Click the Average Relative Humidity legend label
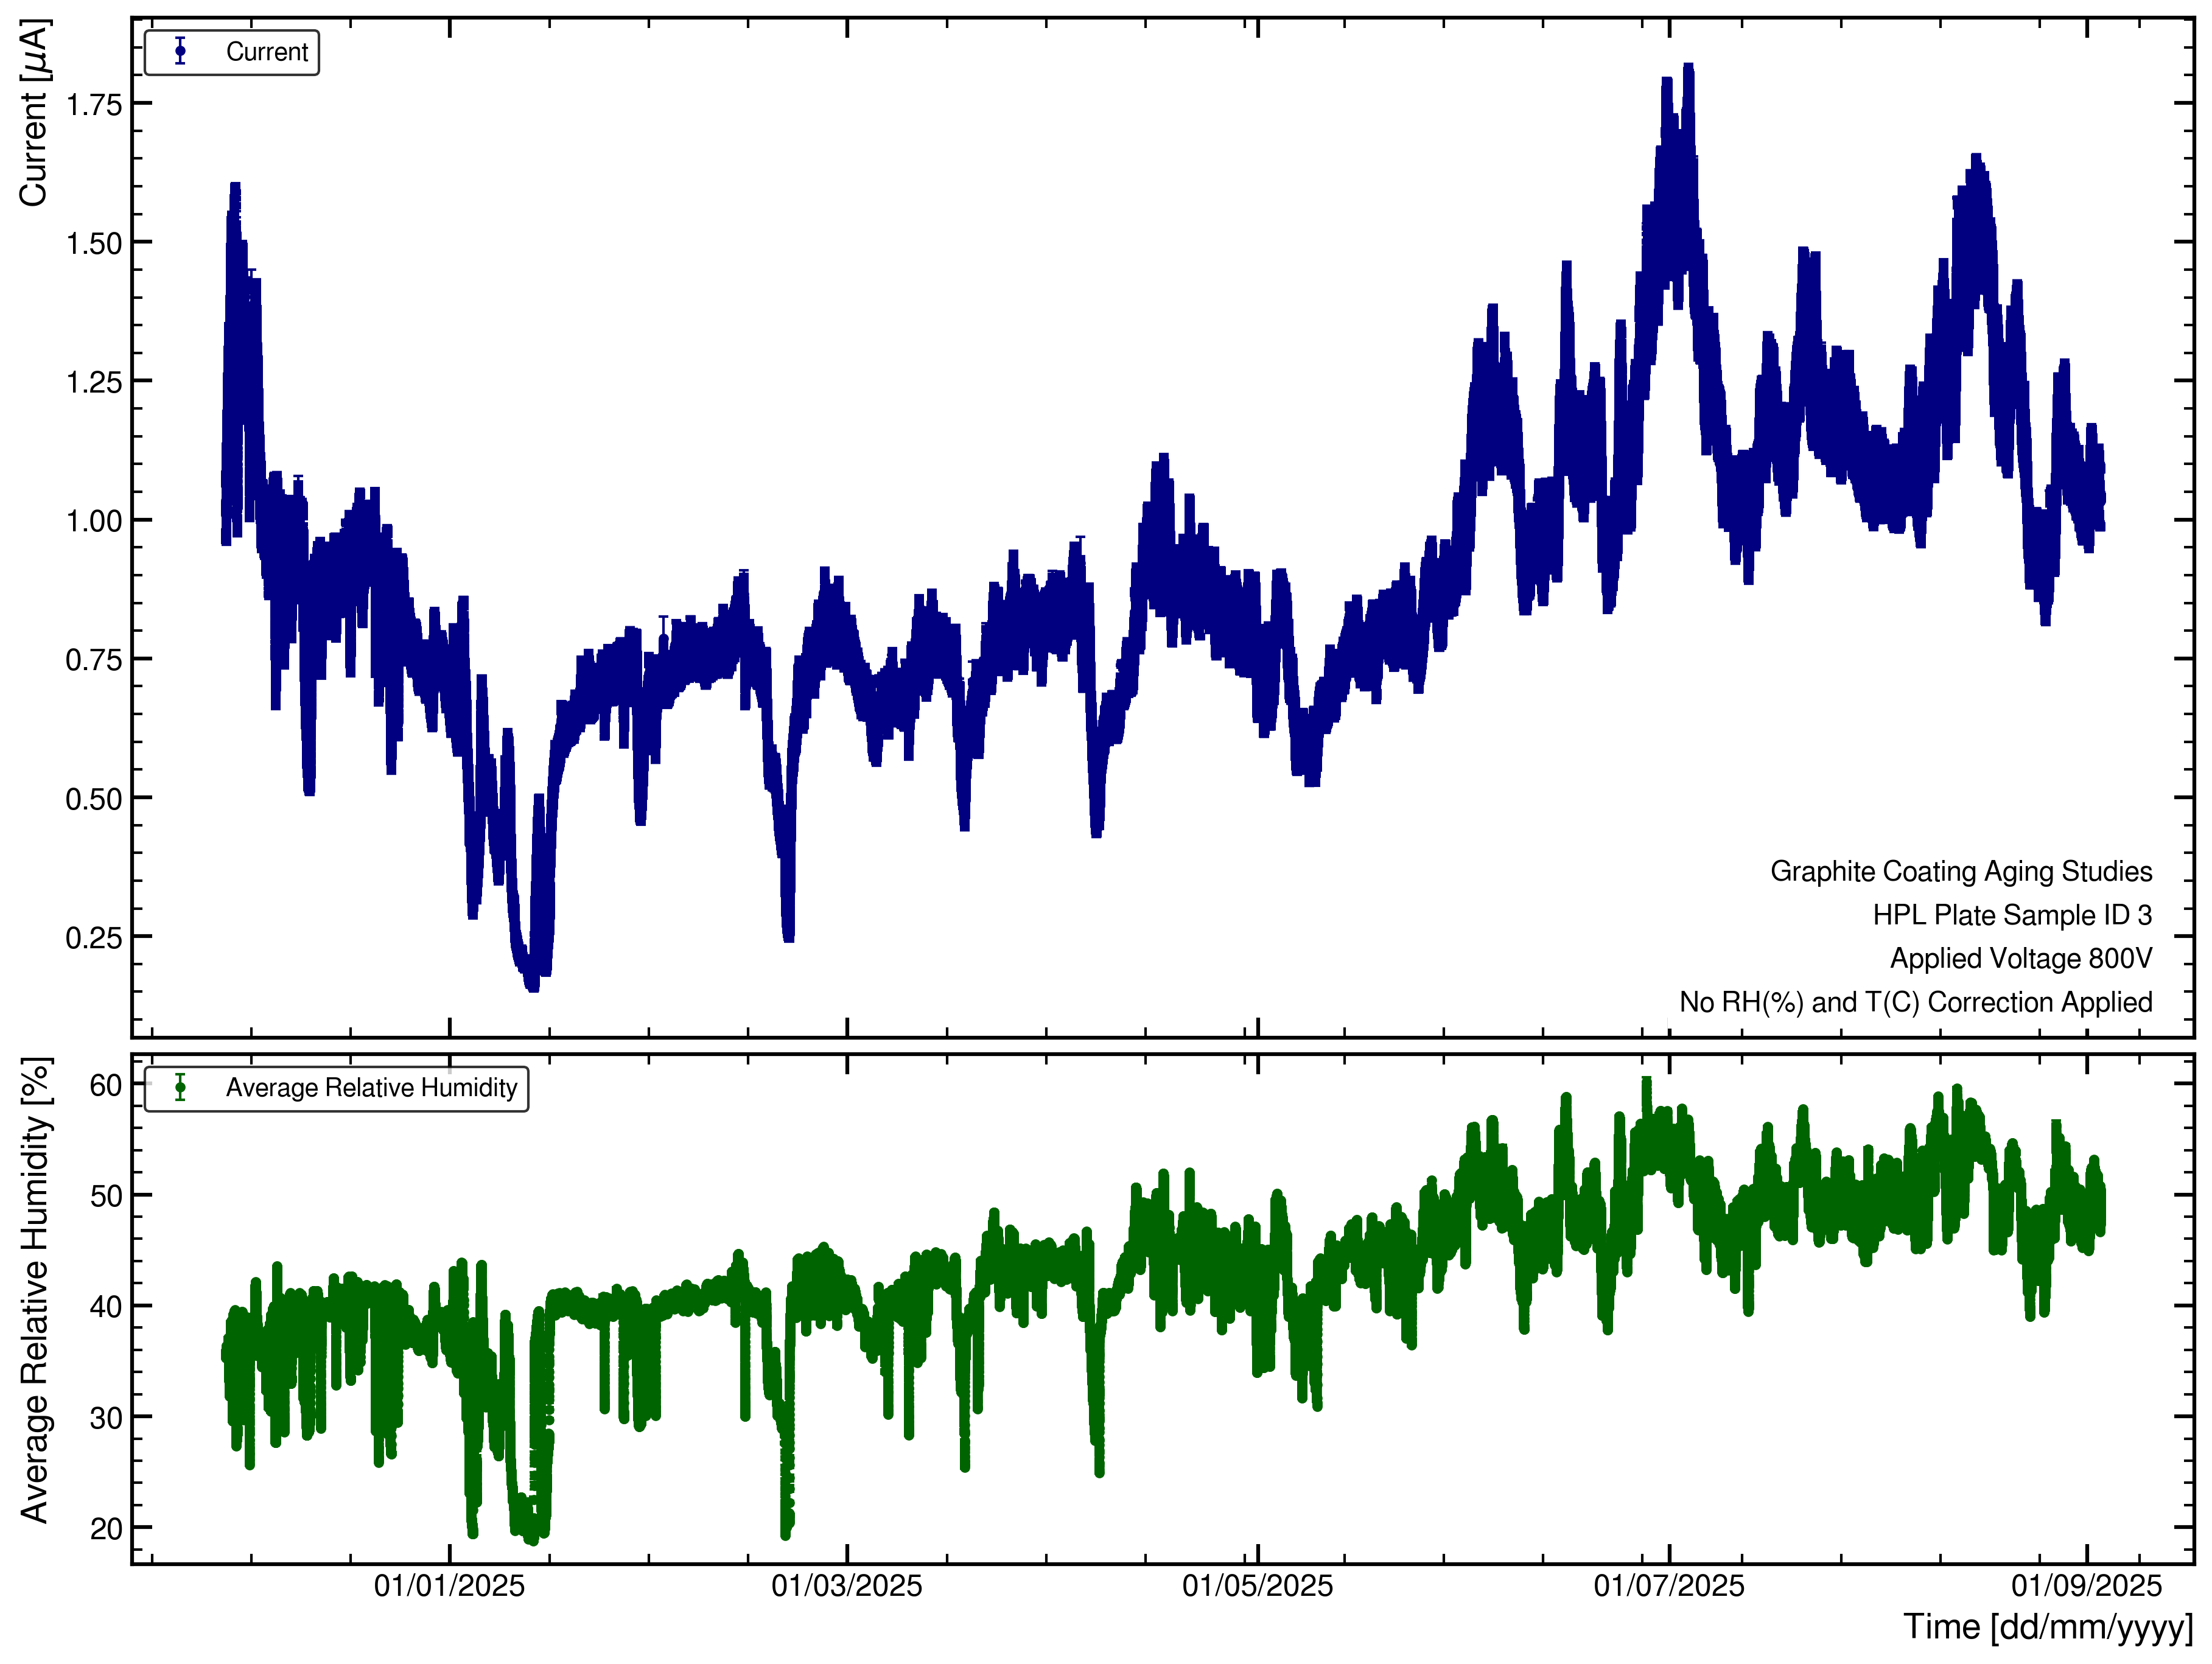The image size is (2212, 1664). [371, 1088]
